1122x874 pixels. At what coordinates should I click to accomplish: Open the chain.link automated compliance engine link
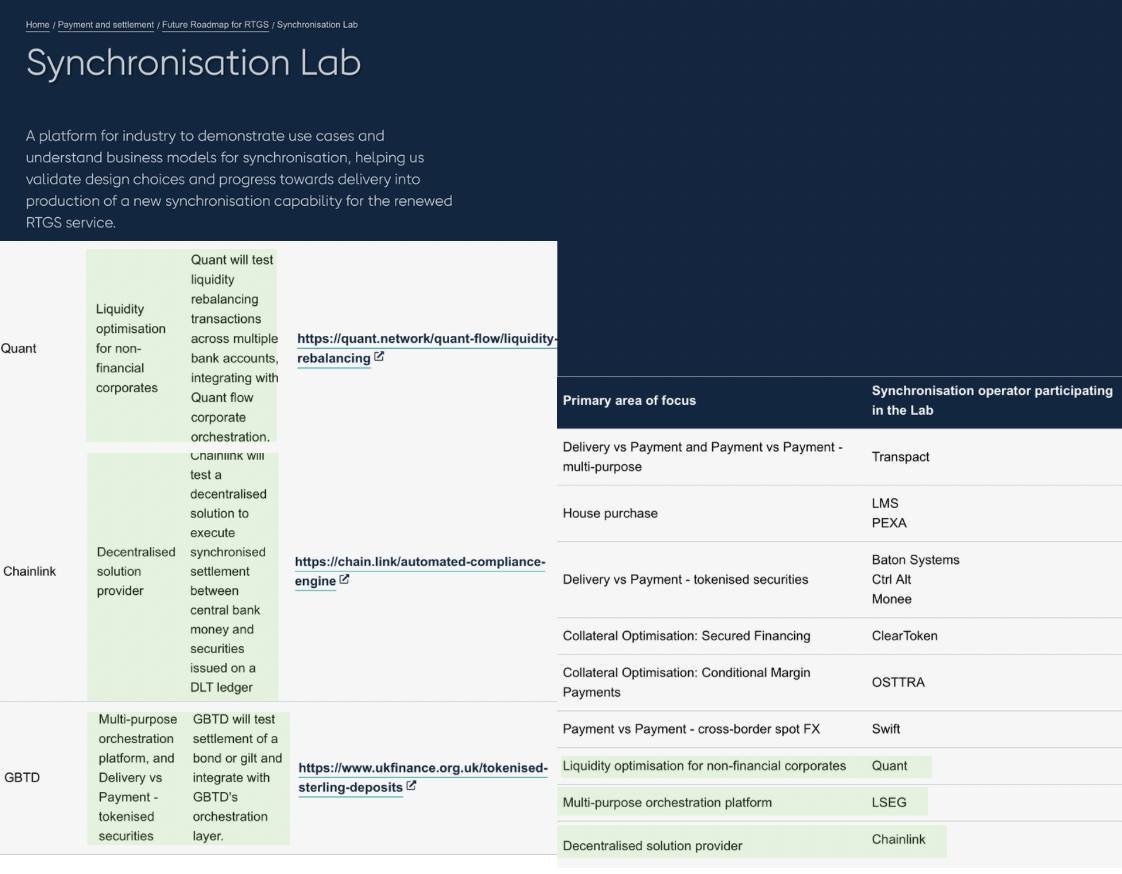pos(420,570)
